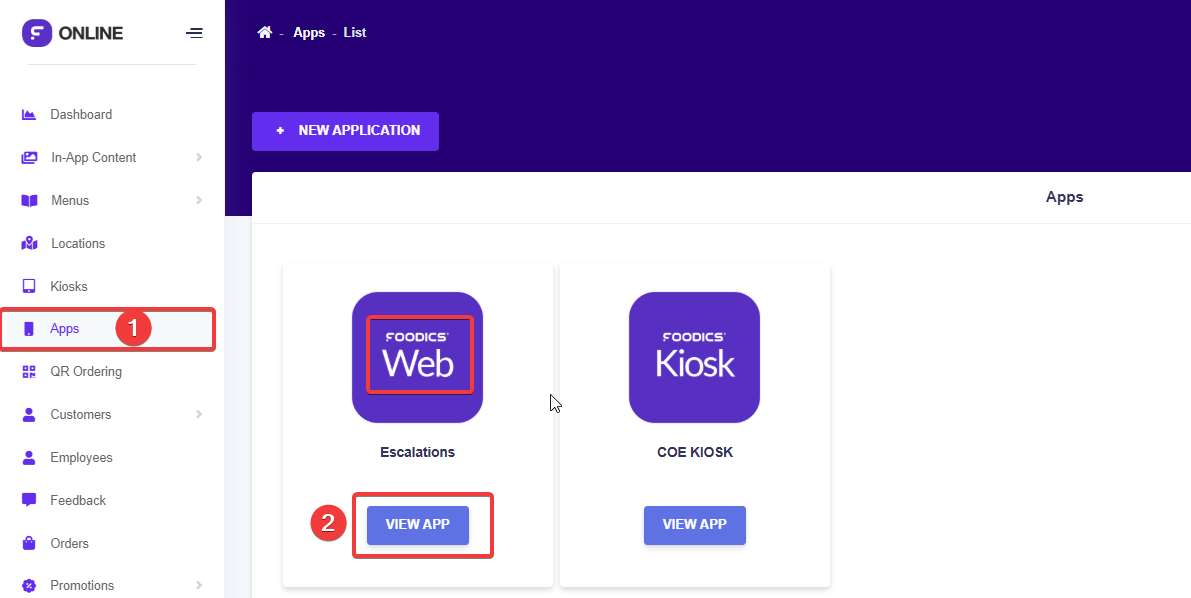This screenshot has width=1191, height=598.
Task: Expand the Menus submenu chevron
Action: (x=199, y=201)
